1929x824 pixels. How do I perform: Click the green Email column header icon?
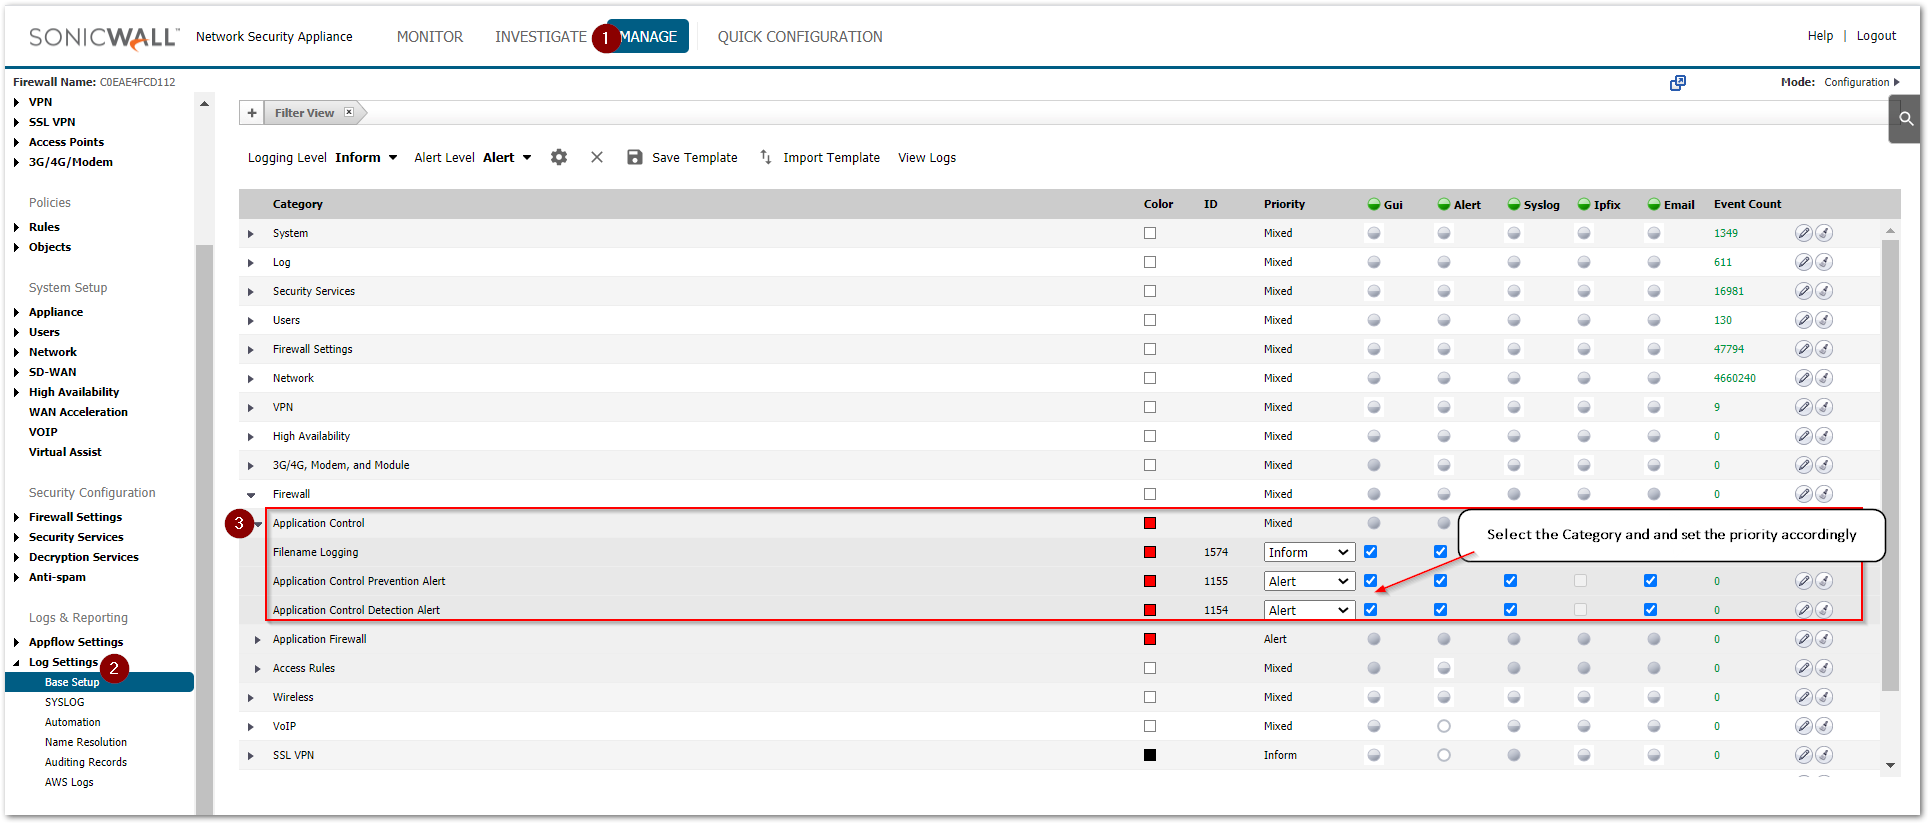1654,204
